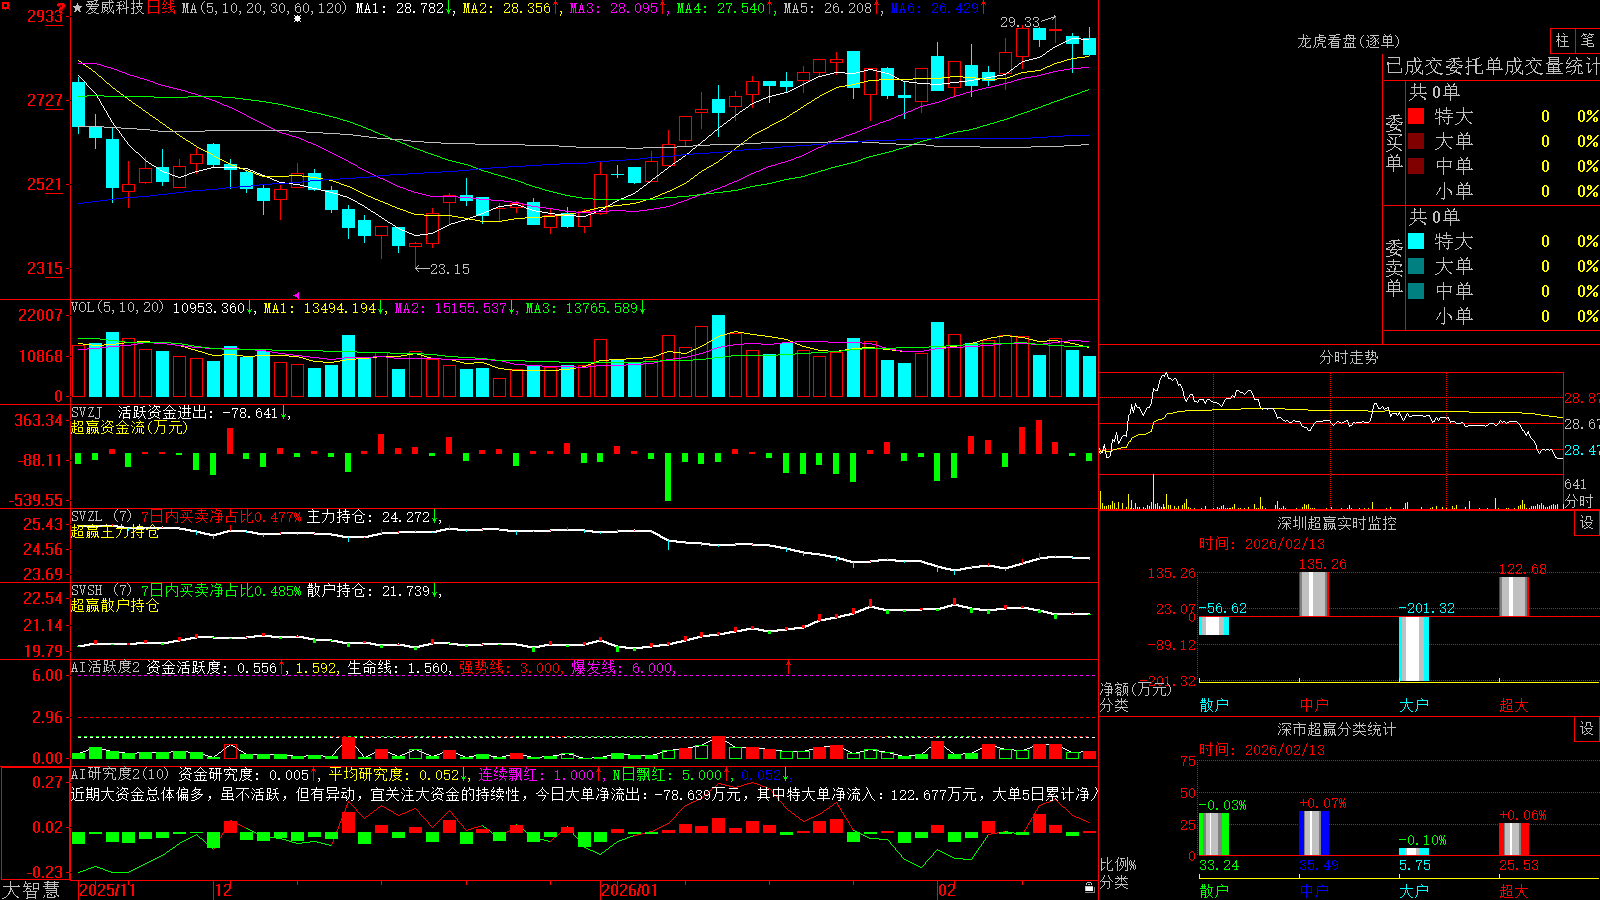Click the dark red 大单 swatch under 委买单

[x=1416, y=141]
